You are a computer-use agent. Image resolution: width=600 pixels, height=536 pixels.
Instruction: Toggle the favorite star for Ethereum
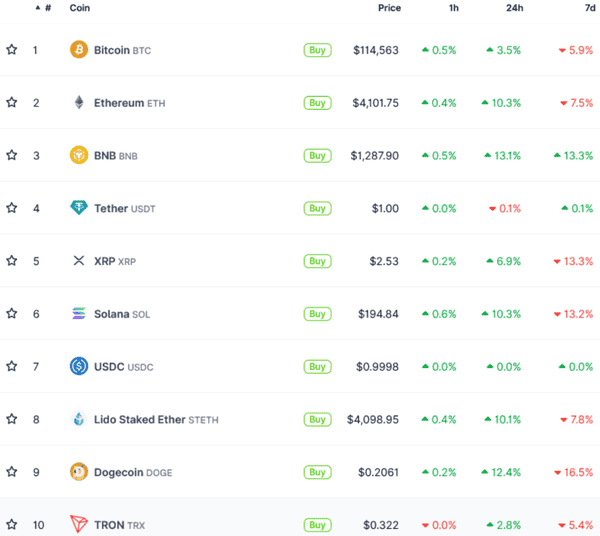[12, 102]
